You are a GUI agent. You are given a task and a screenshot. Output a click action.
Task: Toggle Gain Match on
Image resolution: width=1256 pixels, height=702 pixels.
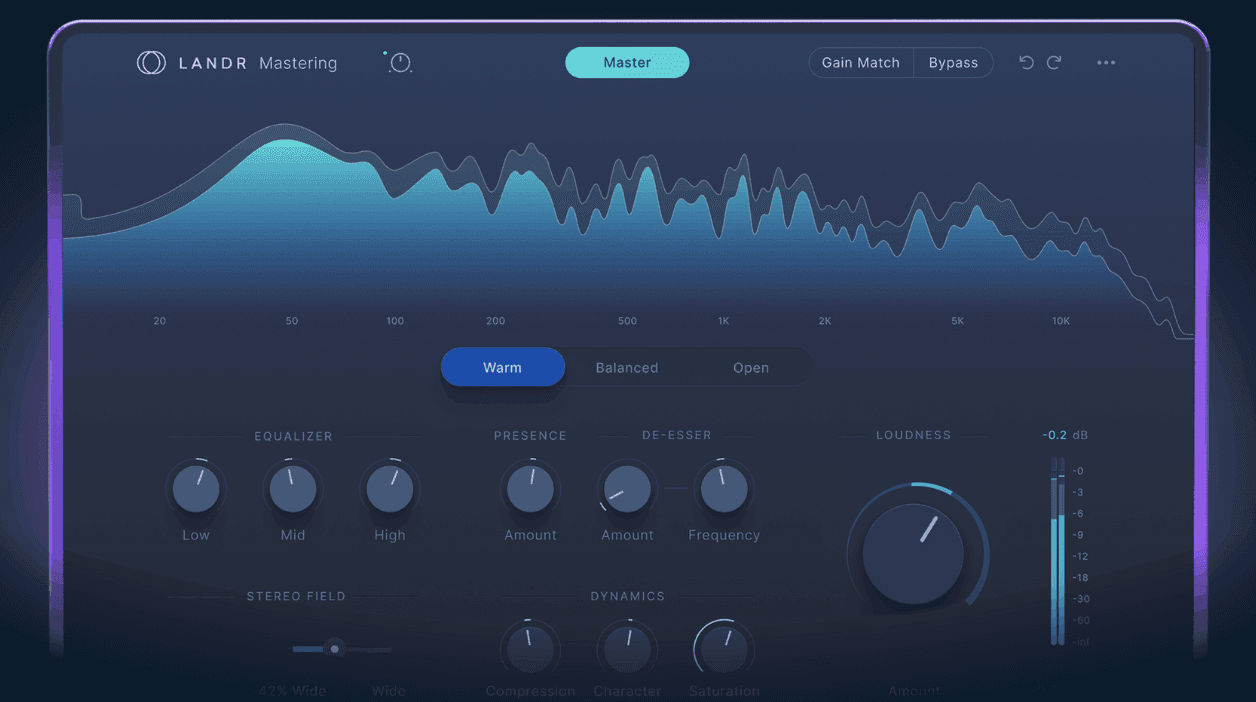tap(860, 62)
